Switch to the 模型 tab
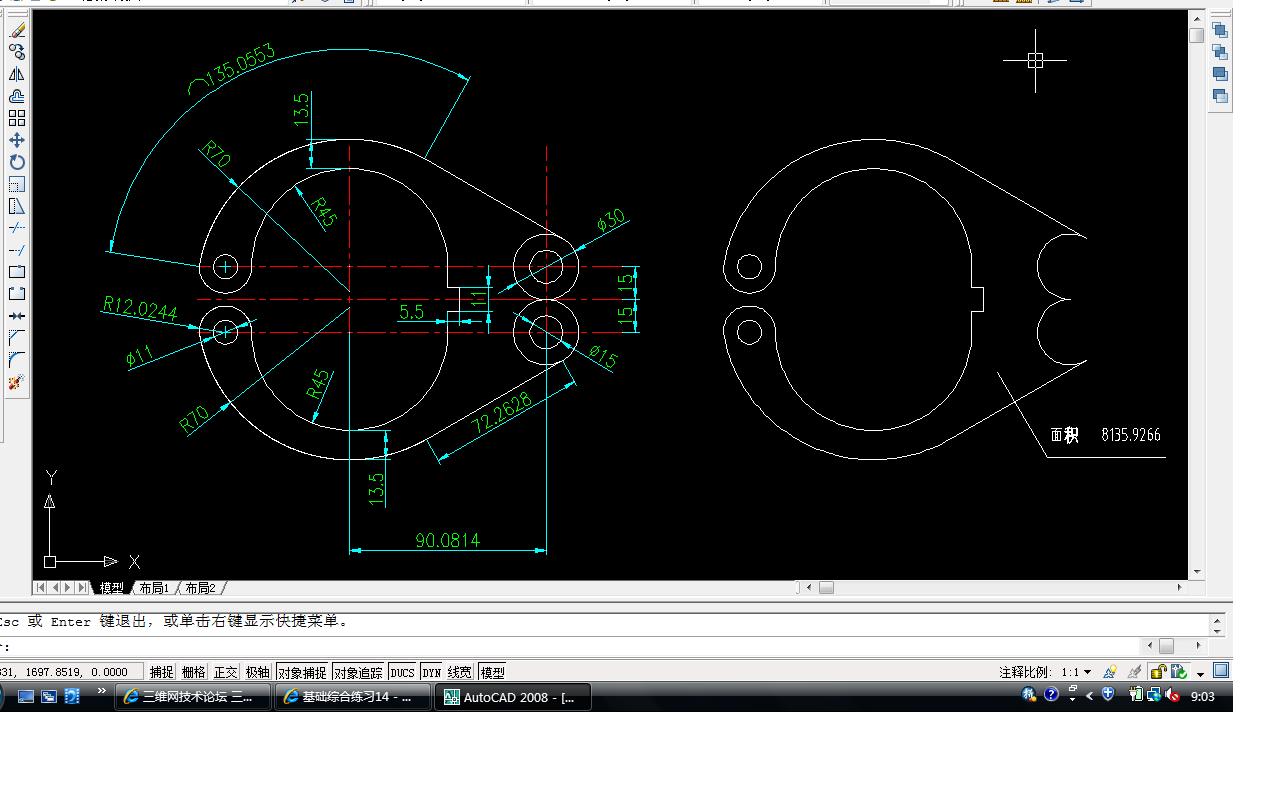The width and height of the screenshot is (1280, 800). click(111, 588)
